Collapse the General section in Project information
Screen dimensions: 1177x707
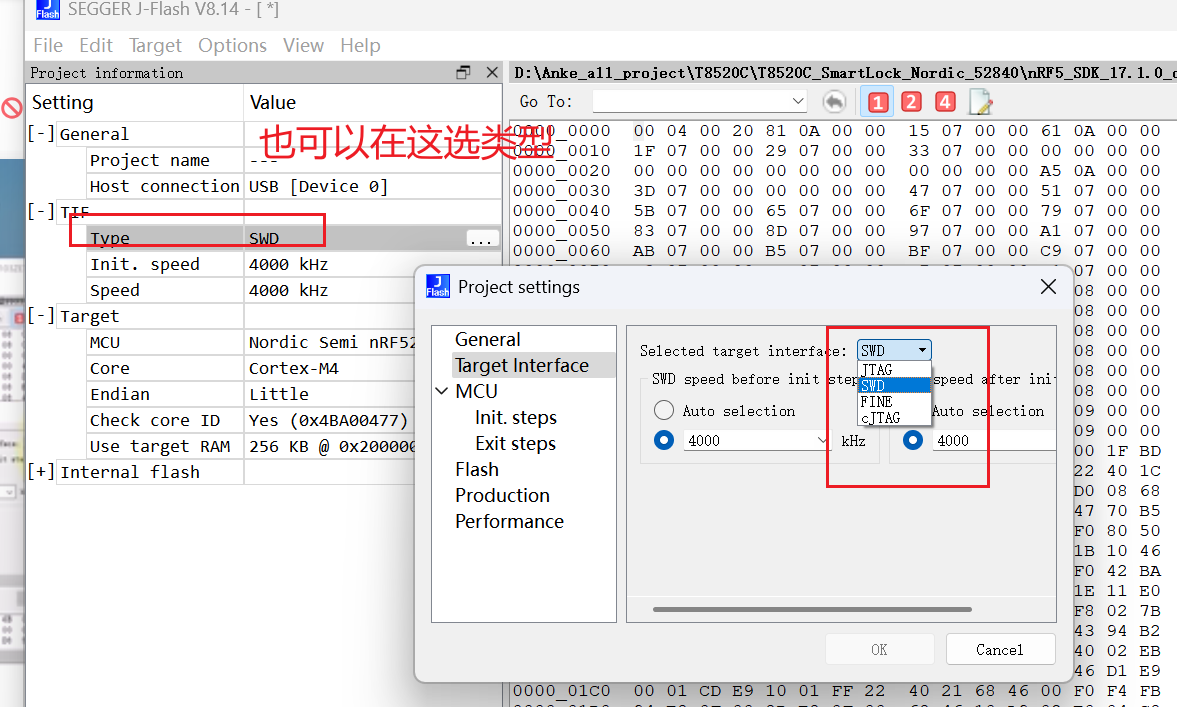[41, 134]
